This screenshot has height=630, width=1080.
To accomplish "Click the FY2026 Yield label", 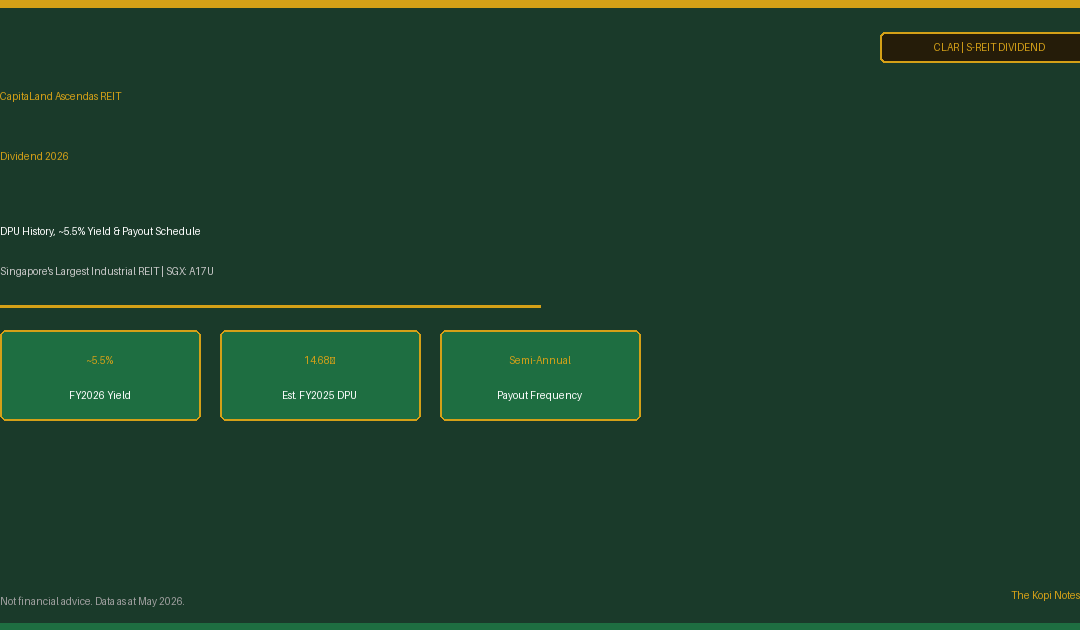I will (100, 395).
